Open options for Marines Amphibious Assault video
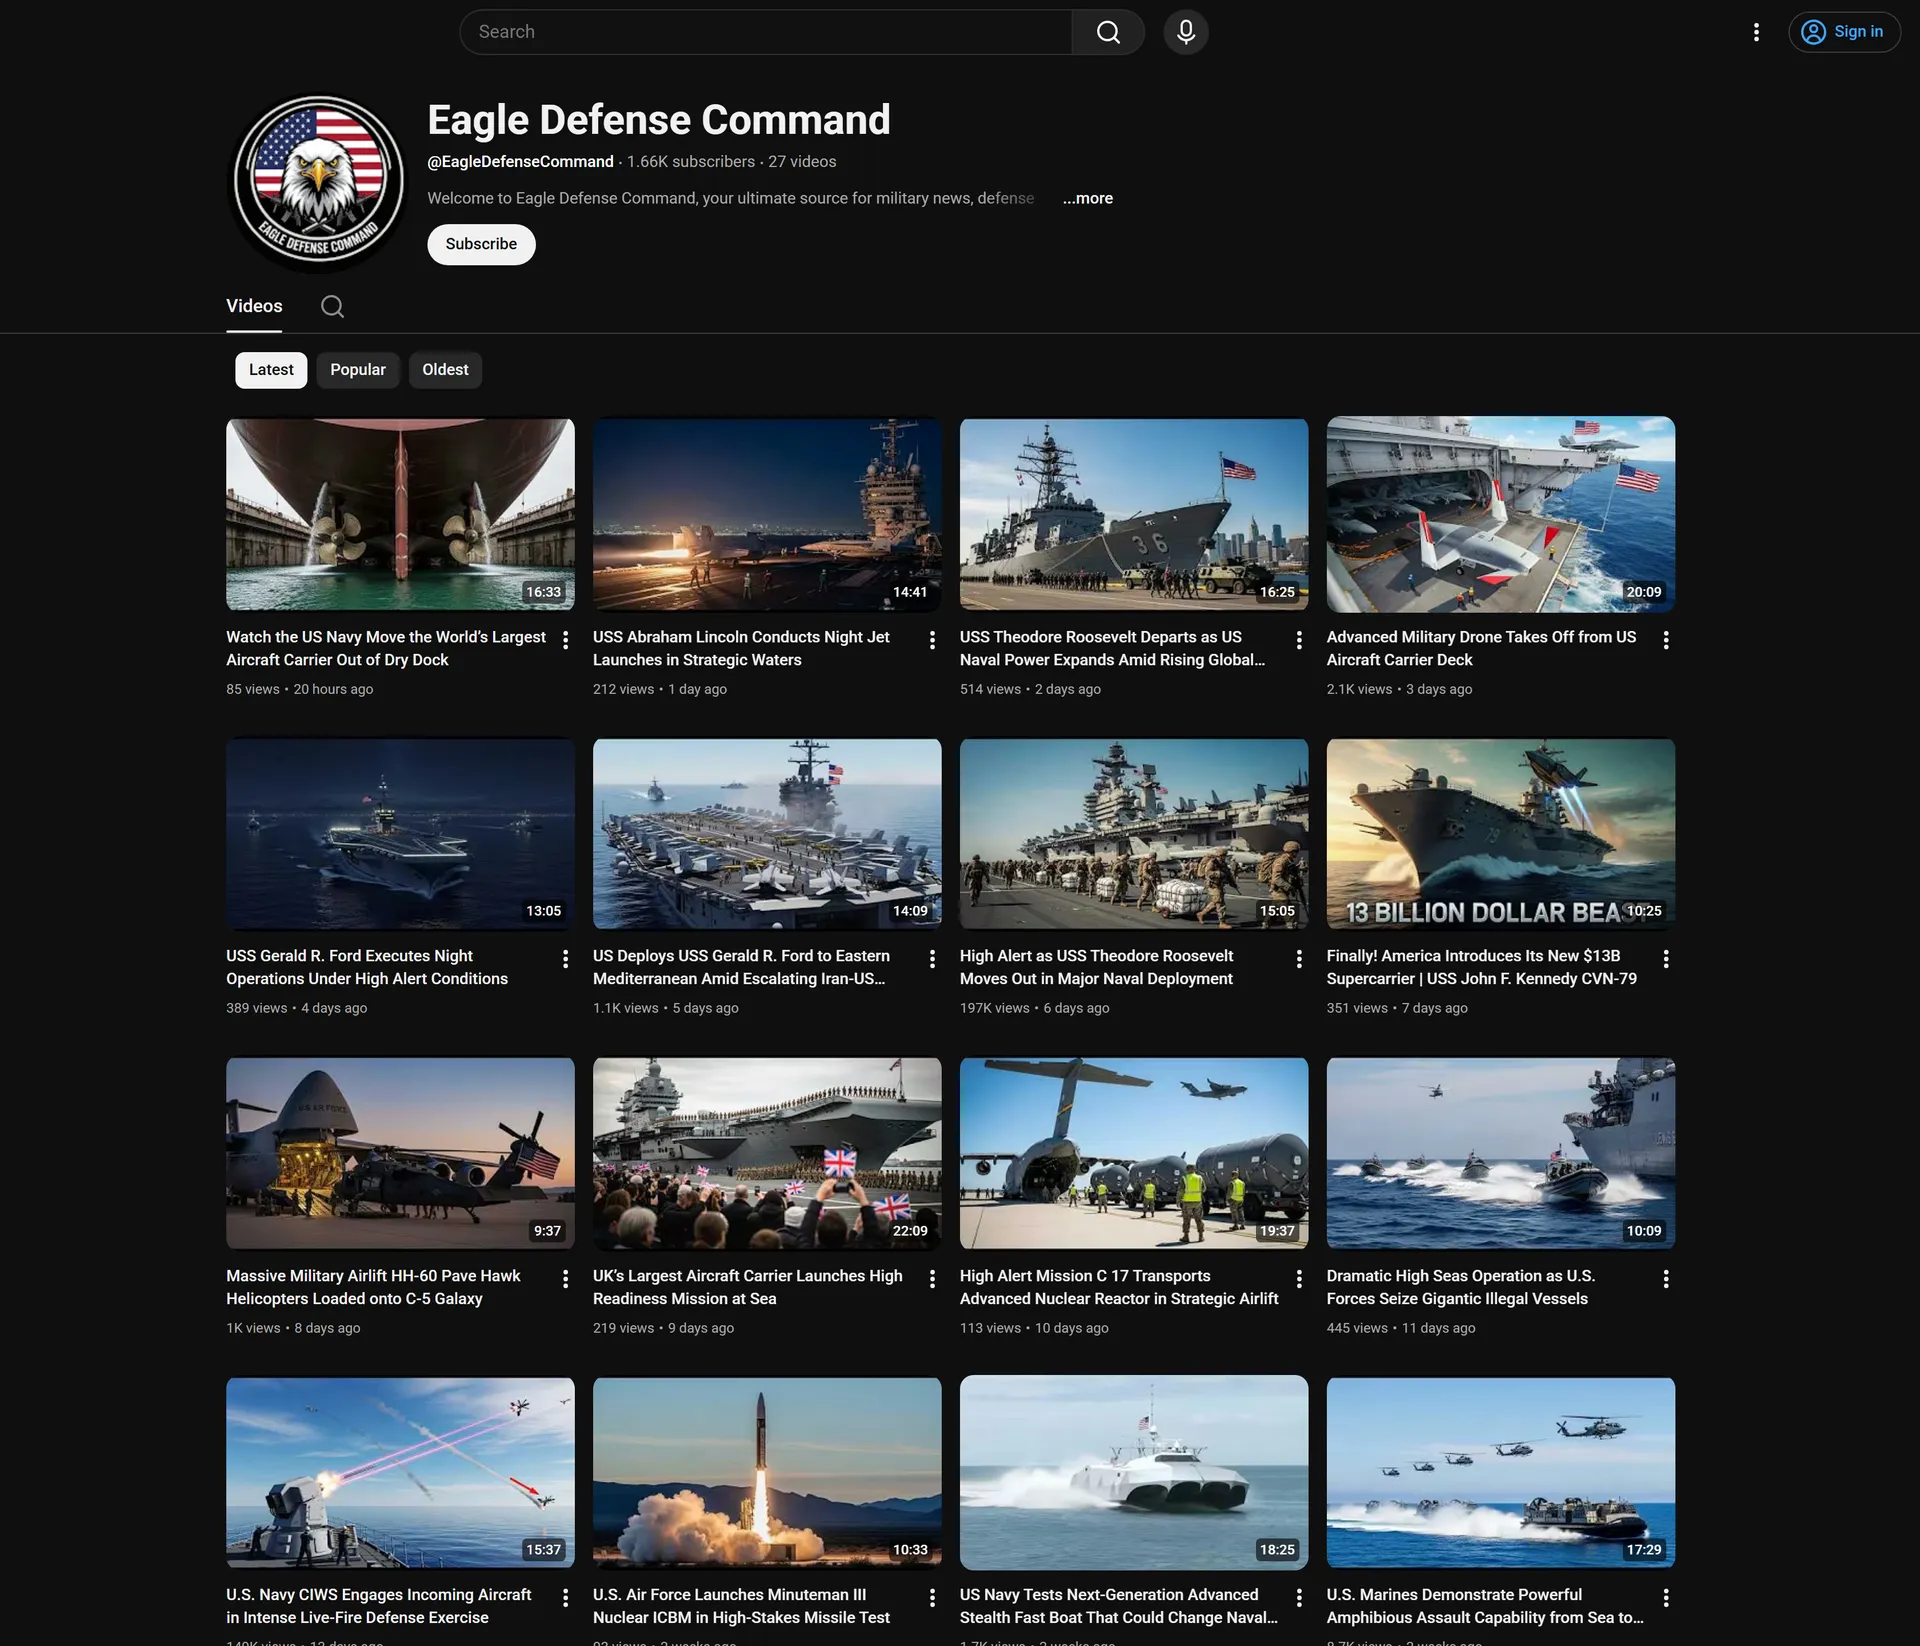This screenshot has height=1646, width=1920. pyautogui.click(x=1666, y=1598)
